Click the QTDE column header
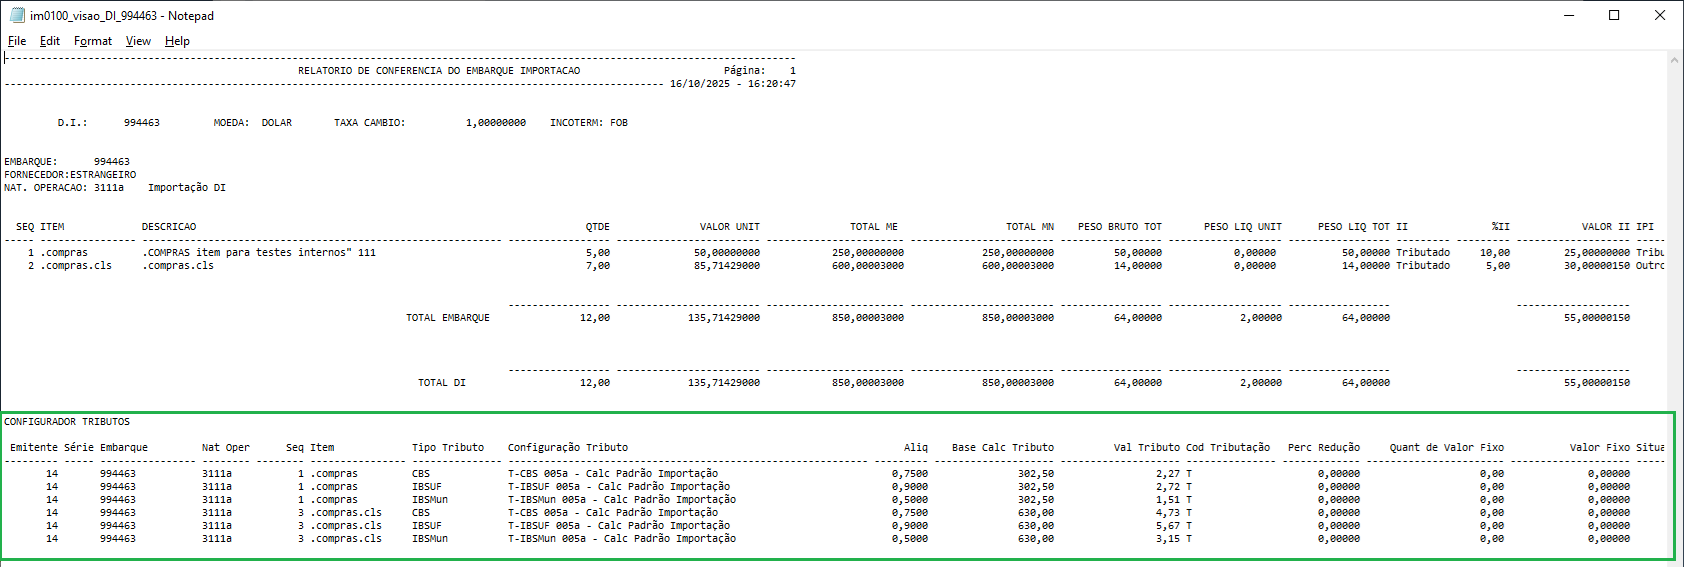Viewport: 1686px width, 567px height. (x=598, y=227)
